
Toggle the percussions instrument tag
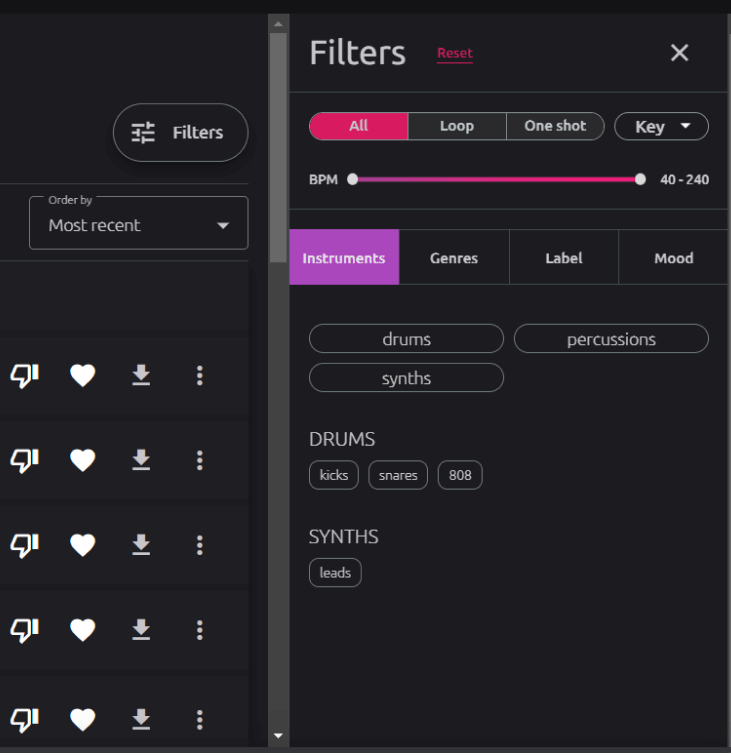click(611, 339)
